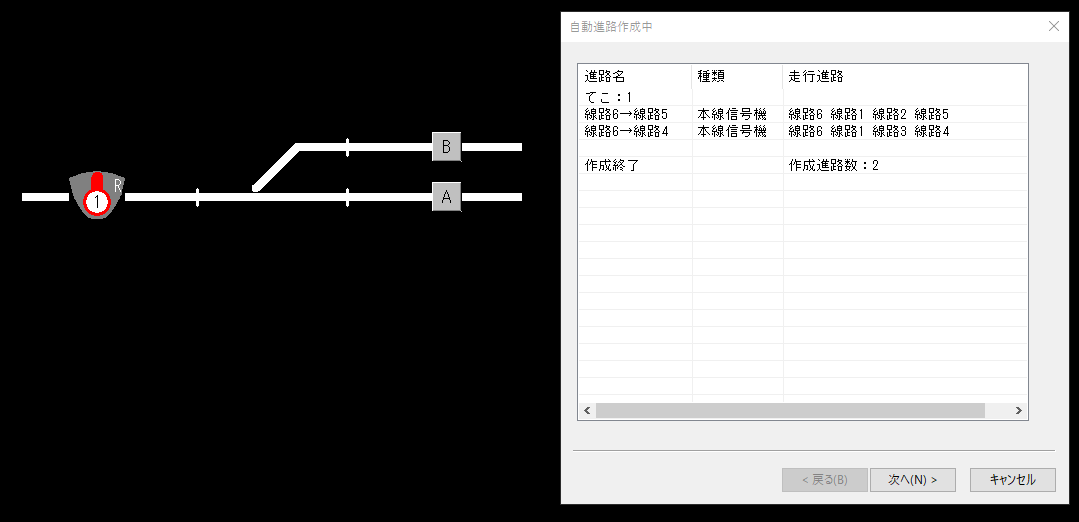Screen dimensions: 1079x522
Task: Select the 線路6→線路5 route row
Action: [802, 114]
